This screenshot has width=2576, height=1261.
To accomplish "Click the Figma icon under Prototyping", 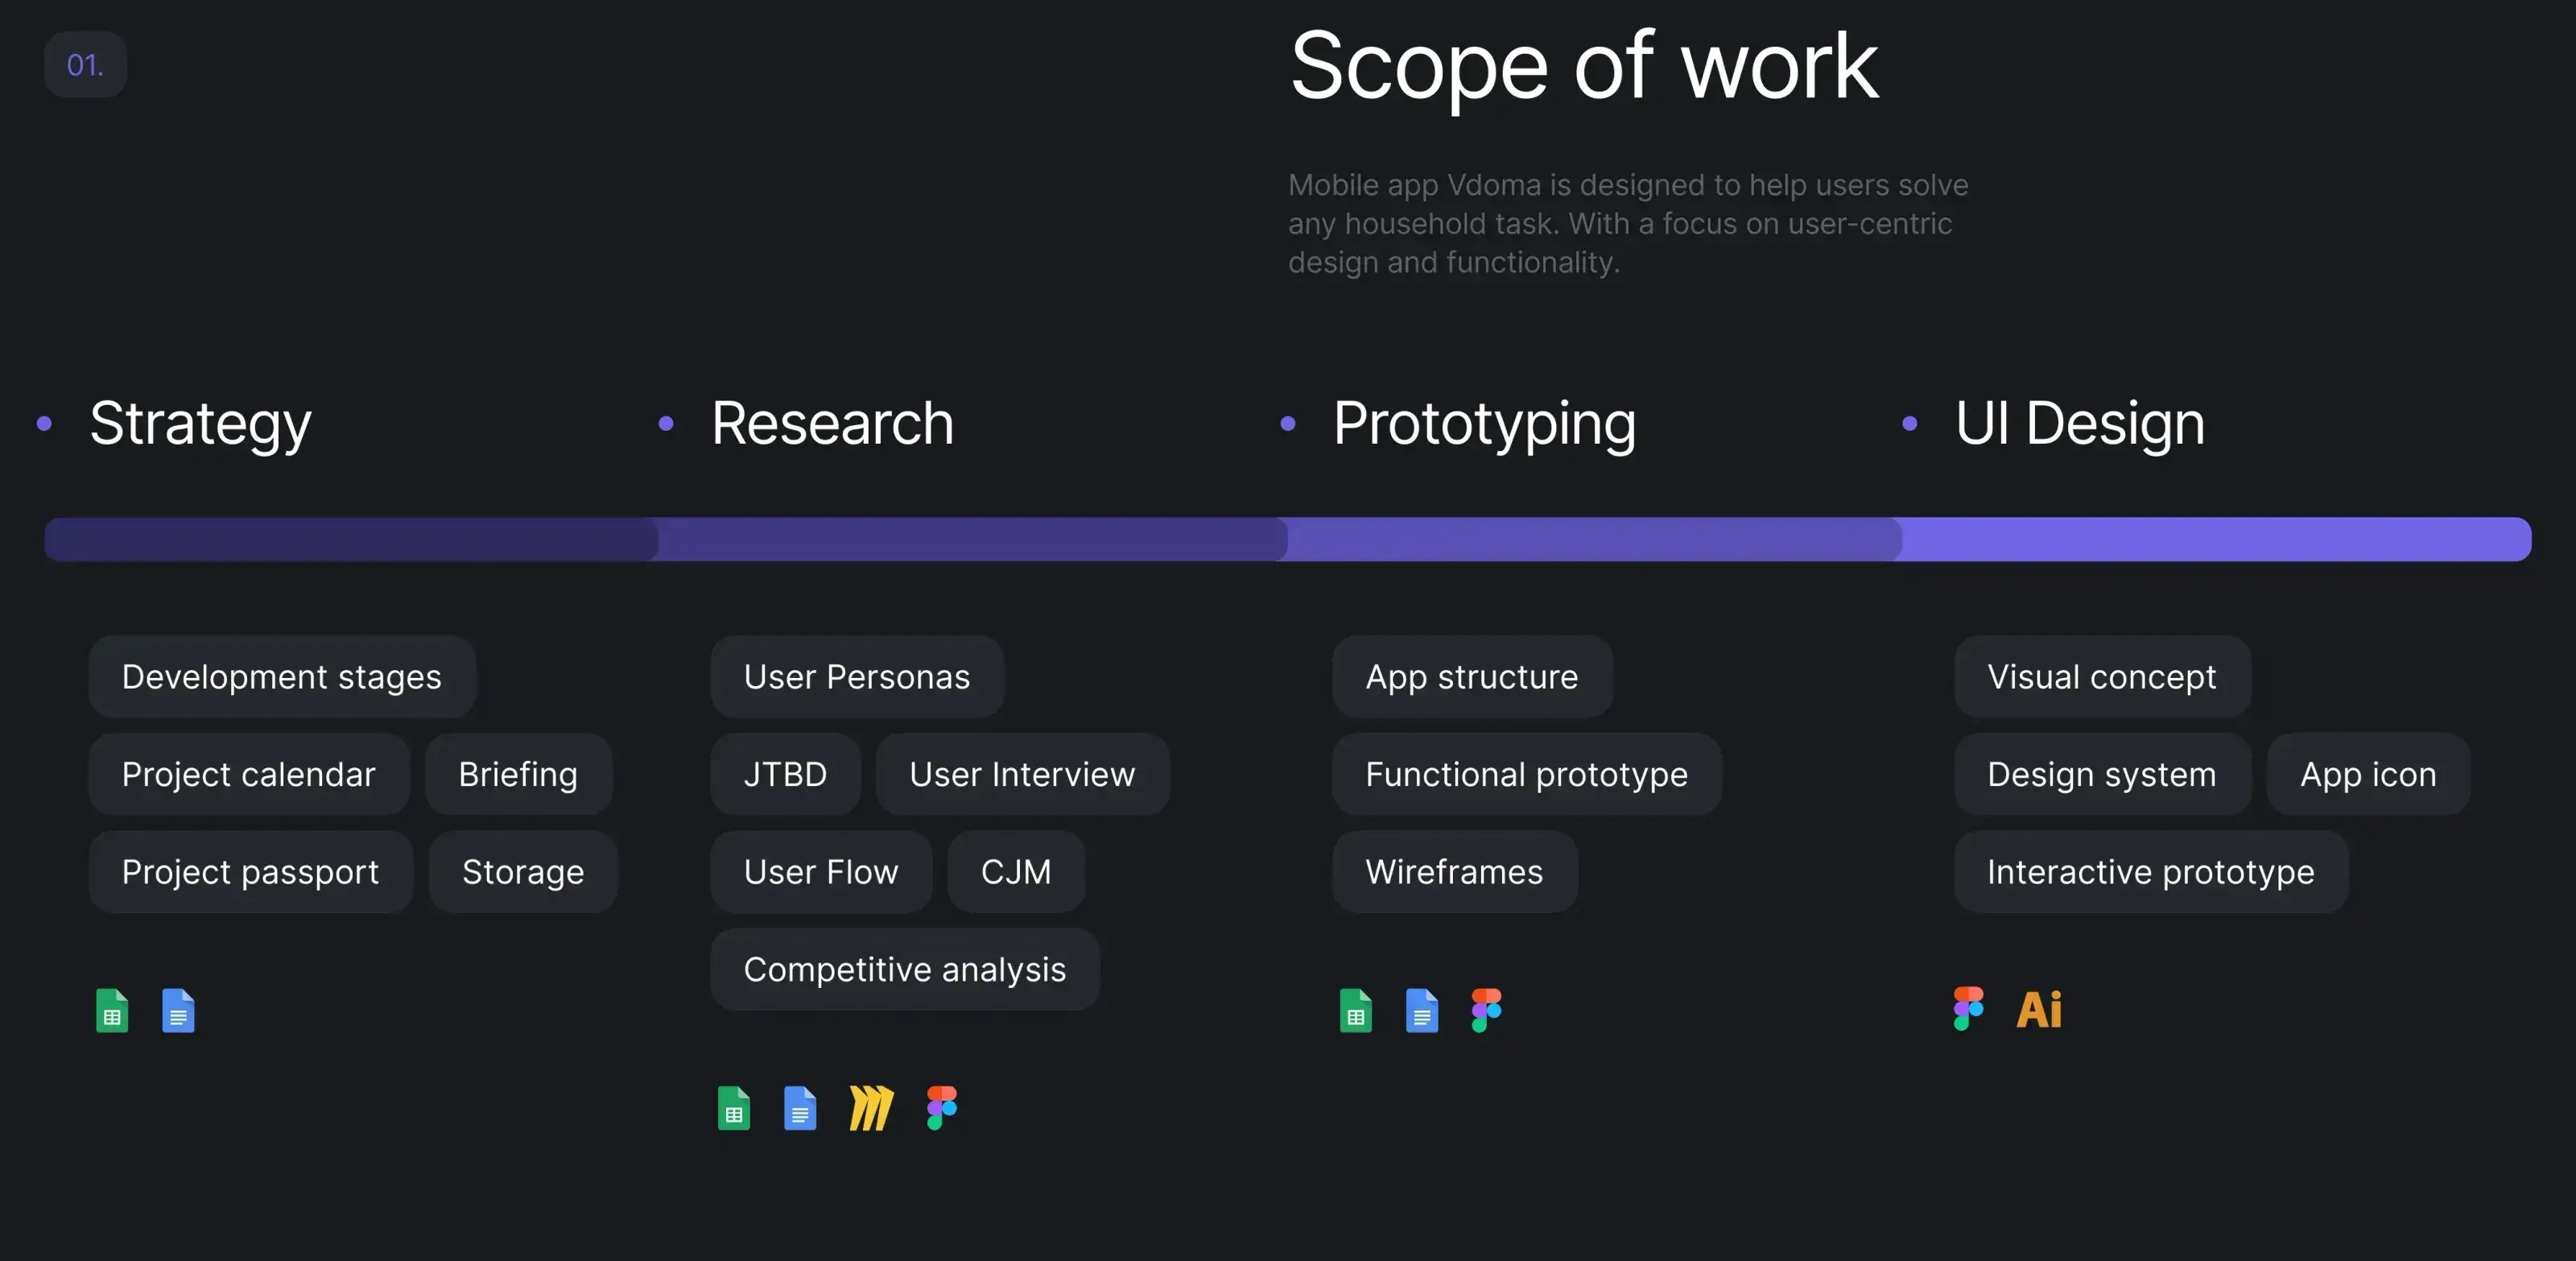I will pyautogui.click(x=1486, y=1010).
